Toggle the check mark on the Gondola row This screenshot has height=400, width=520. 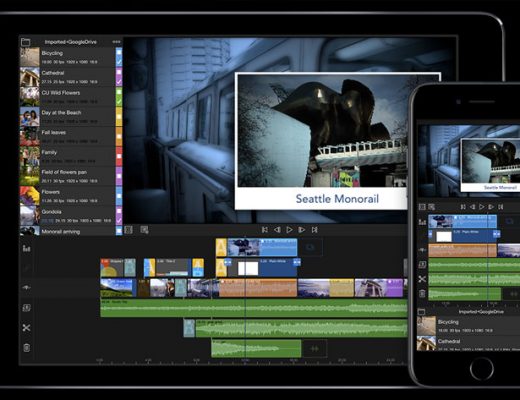click(119, 220)
